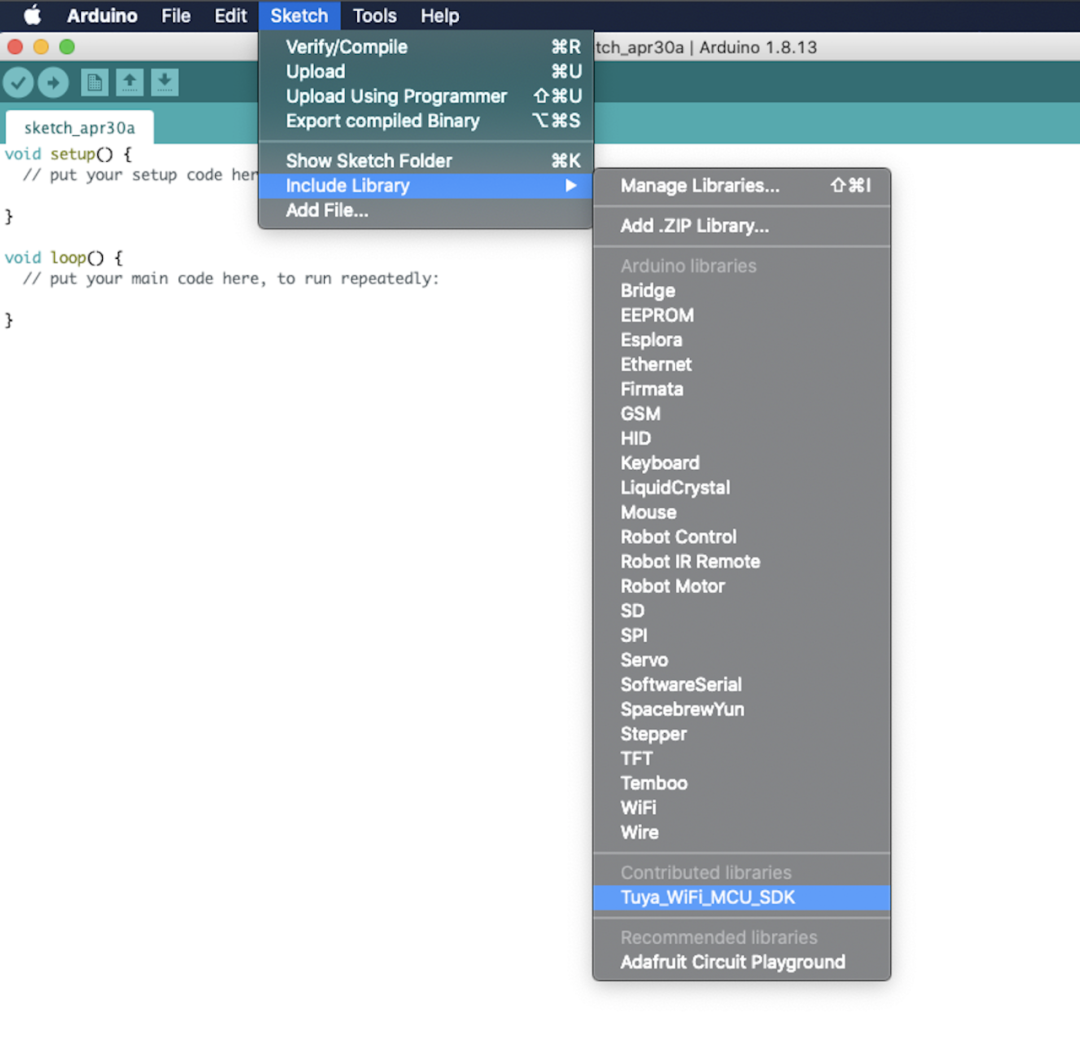Click the New sketch toolbar icon
Viewport: 1080px width, 1041px height.
tap(94, 83)
